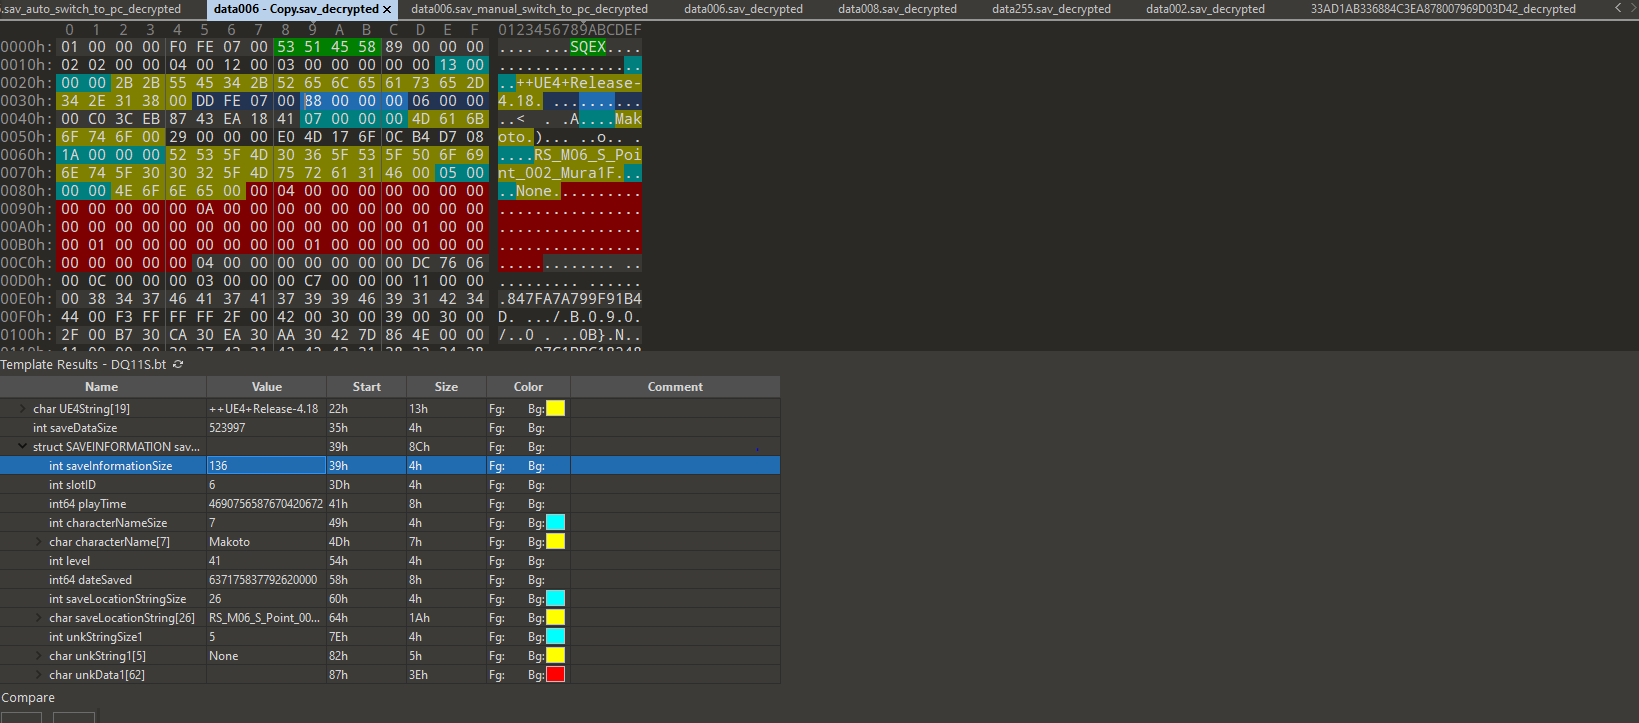
Task: Expand the char unkData1[62] row
Action: pyautogui.click(x=38, y=675)
